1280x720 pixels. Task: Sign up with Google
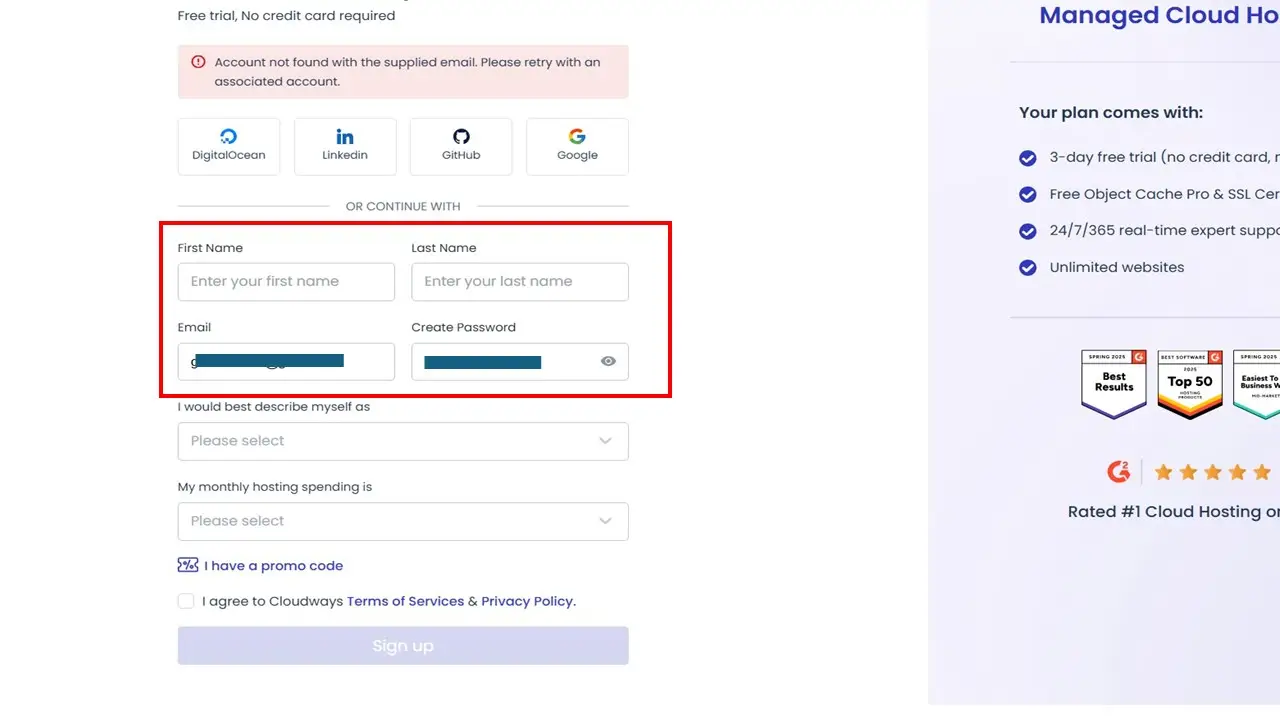[x=577, y=147]
